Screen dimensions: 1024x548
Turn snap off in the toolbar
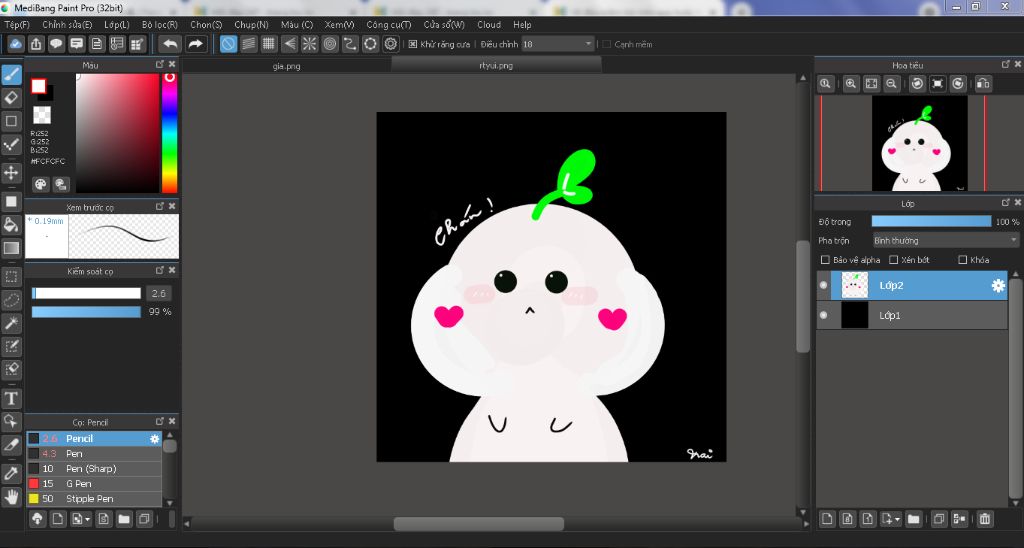coord(228,44)
